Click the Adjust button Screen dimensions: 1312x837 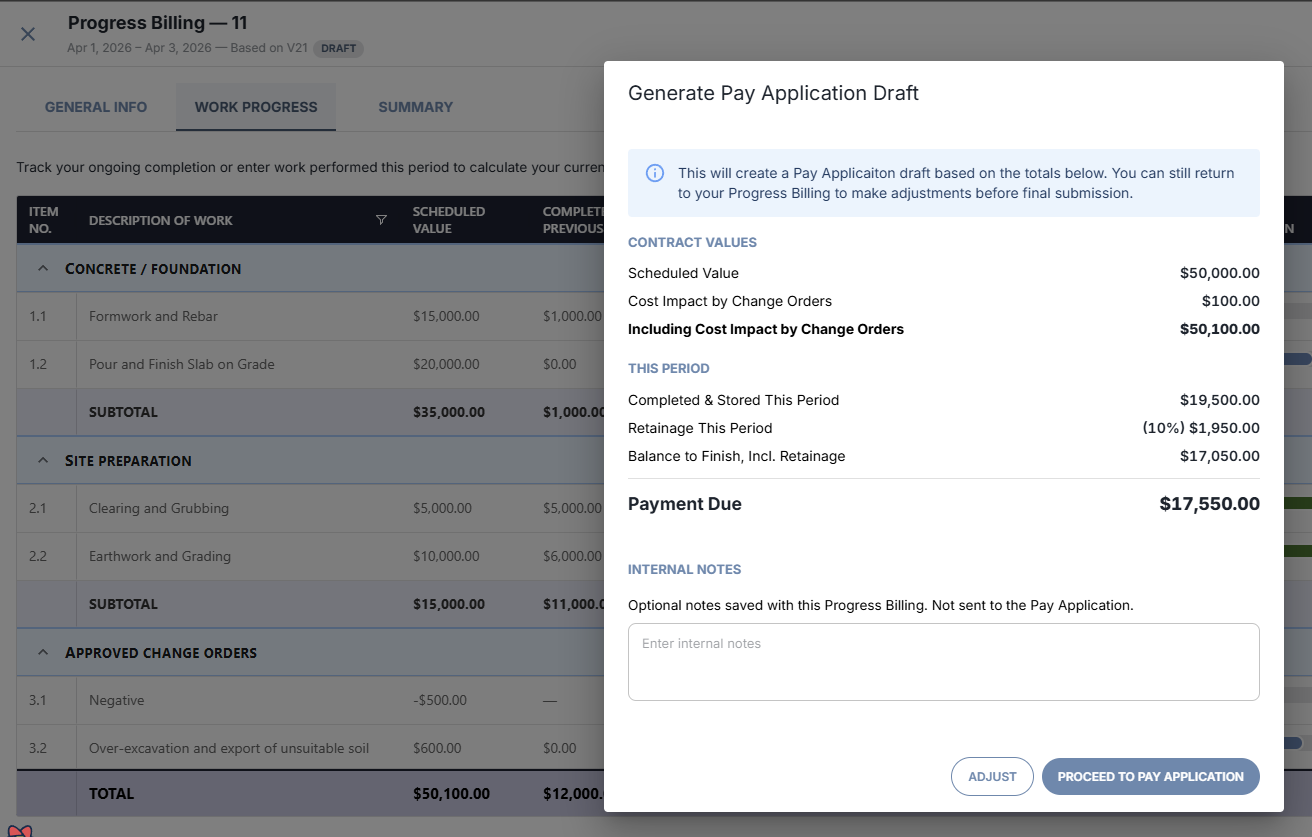[992, 776]
